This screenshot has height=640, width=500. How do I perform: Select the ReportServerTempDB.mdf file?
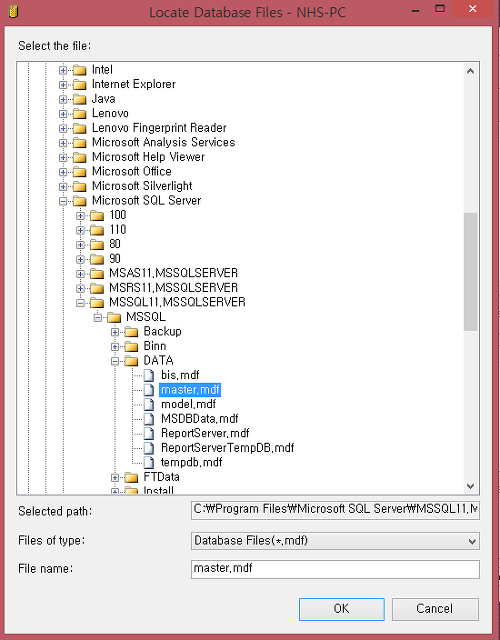tap(227, 448)
